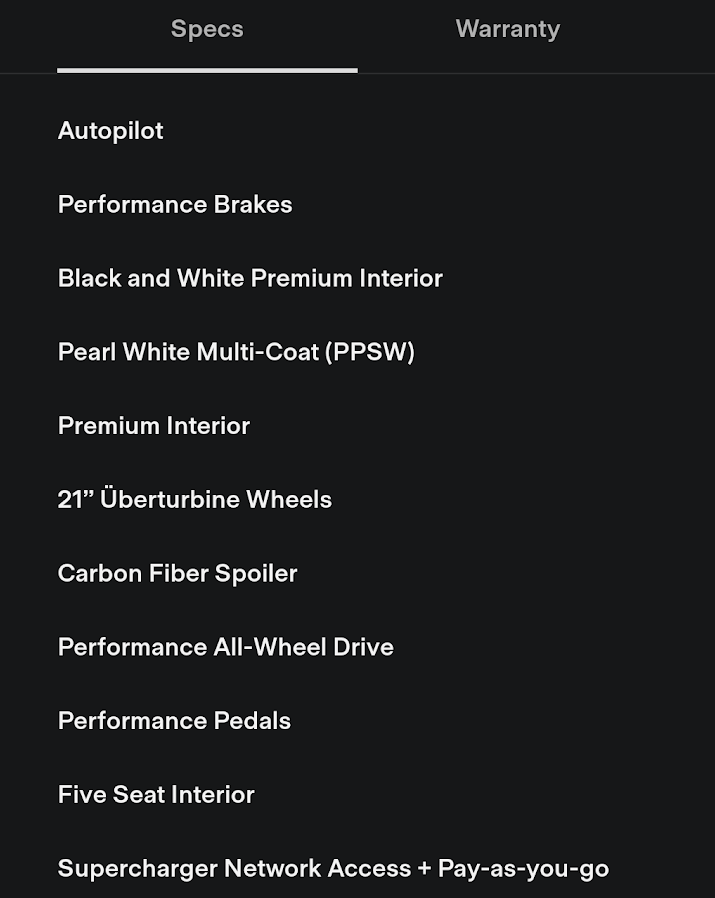Click the Performance Pedals entry
715x898 pixels.
[x=175, y=722]
